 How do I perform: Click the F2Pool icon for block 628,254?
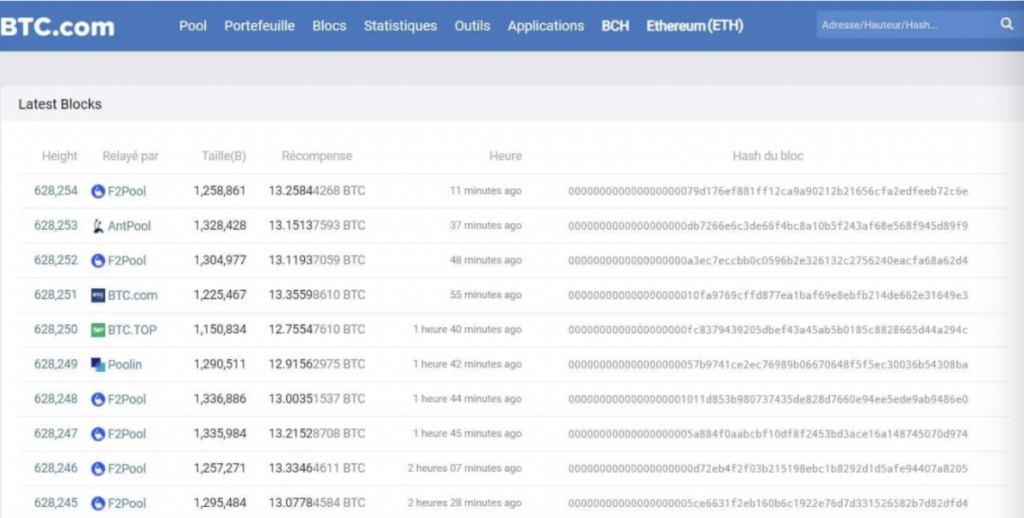point(98,191)
